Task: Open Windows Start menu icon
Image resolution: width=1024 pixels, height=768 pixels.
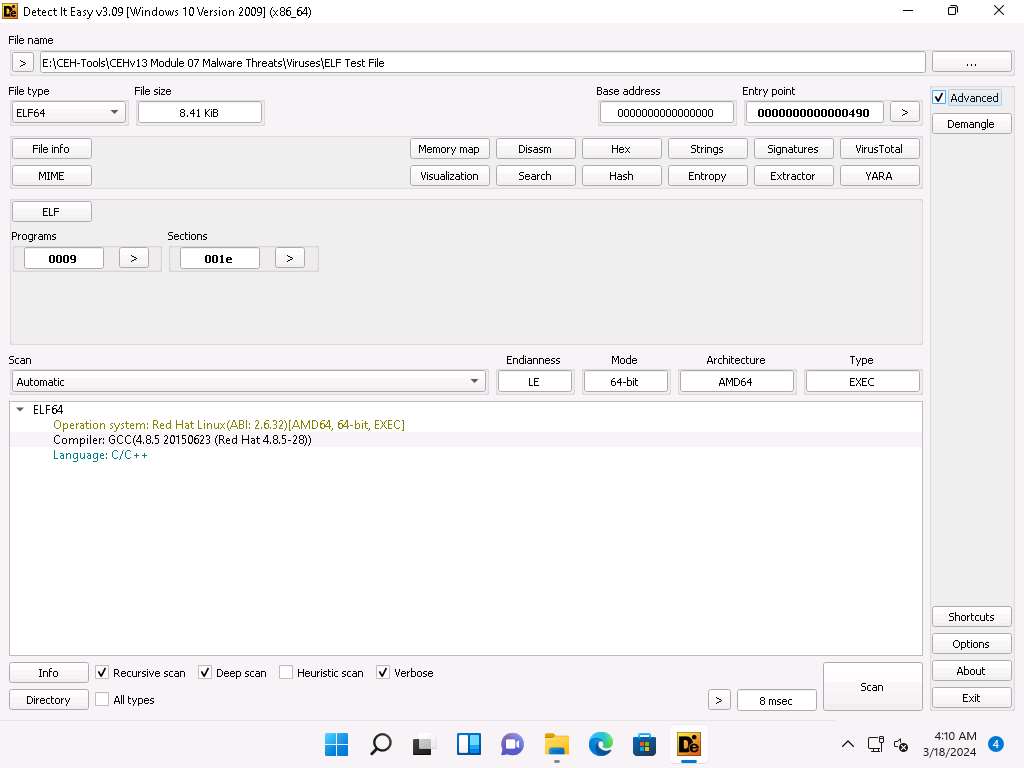Action: 337,744
